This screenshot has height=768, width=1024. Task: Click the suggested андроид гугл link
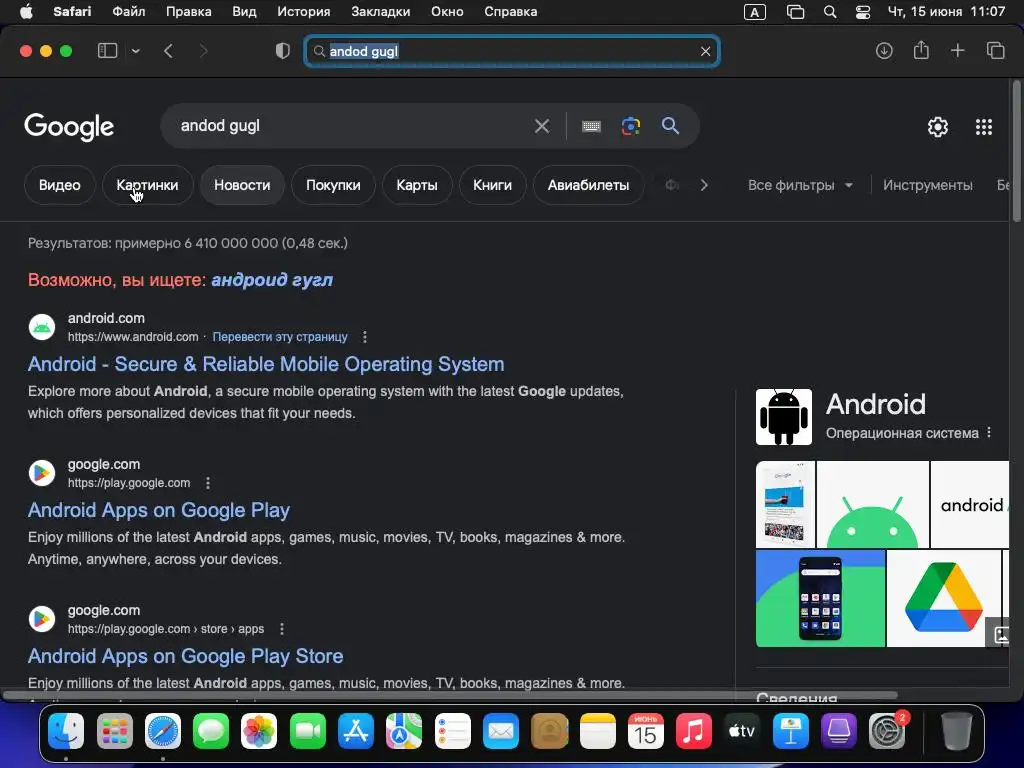(x=272, y=280)
